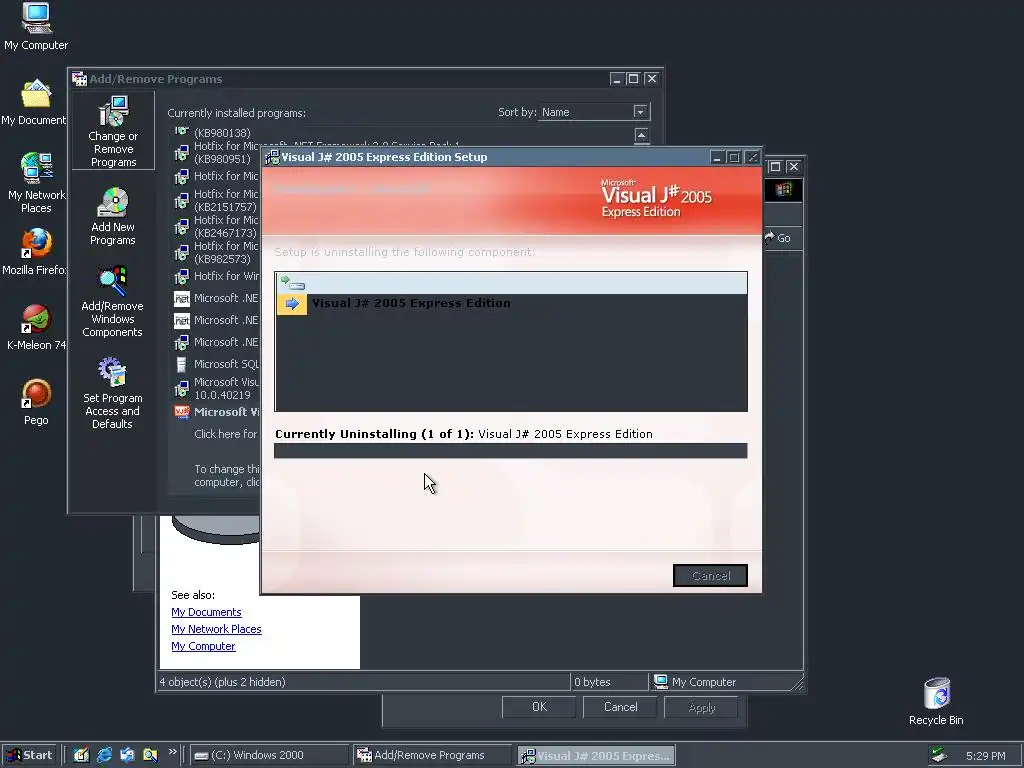This screenshot has height=768, width=1024.
Task: Open the Pego desktop shortcut
Action: pos(36,402)
